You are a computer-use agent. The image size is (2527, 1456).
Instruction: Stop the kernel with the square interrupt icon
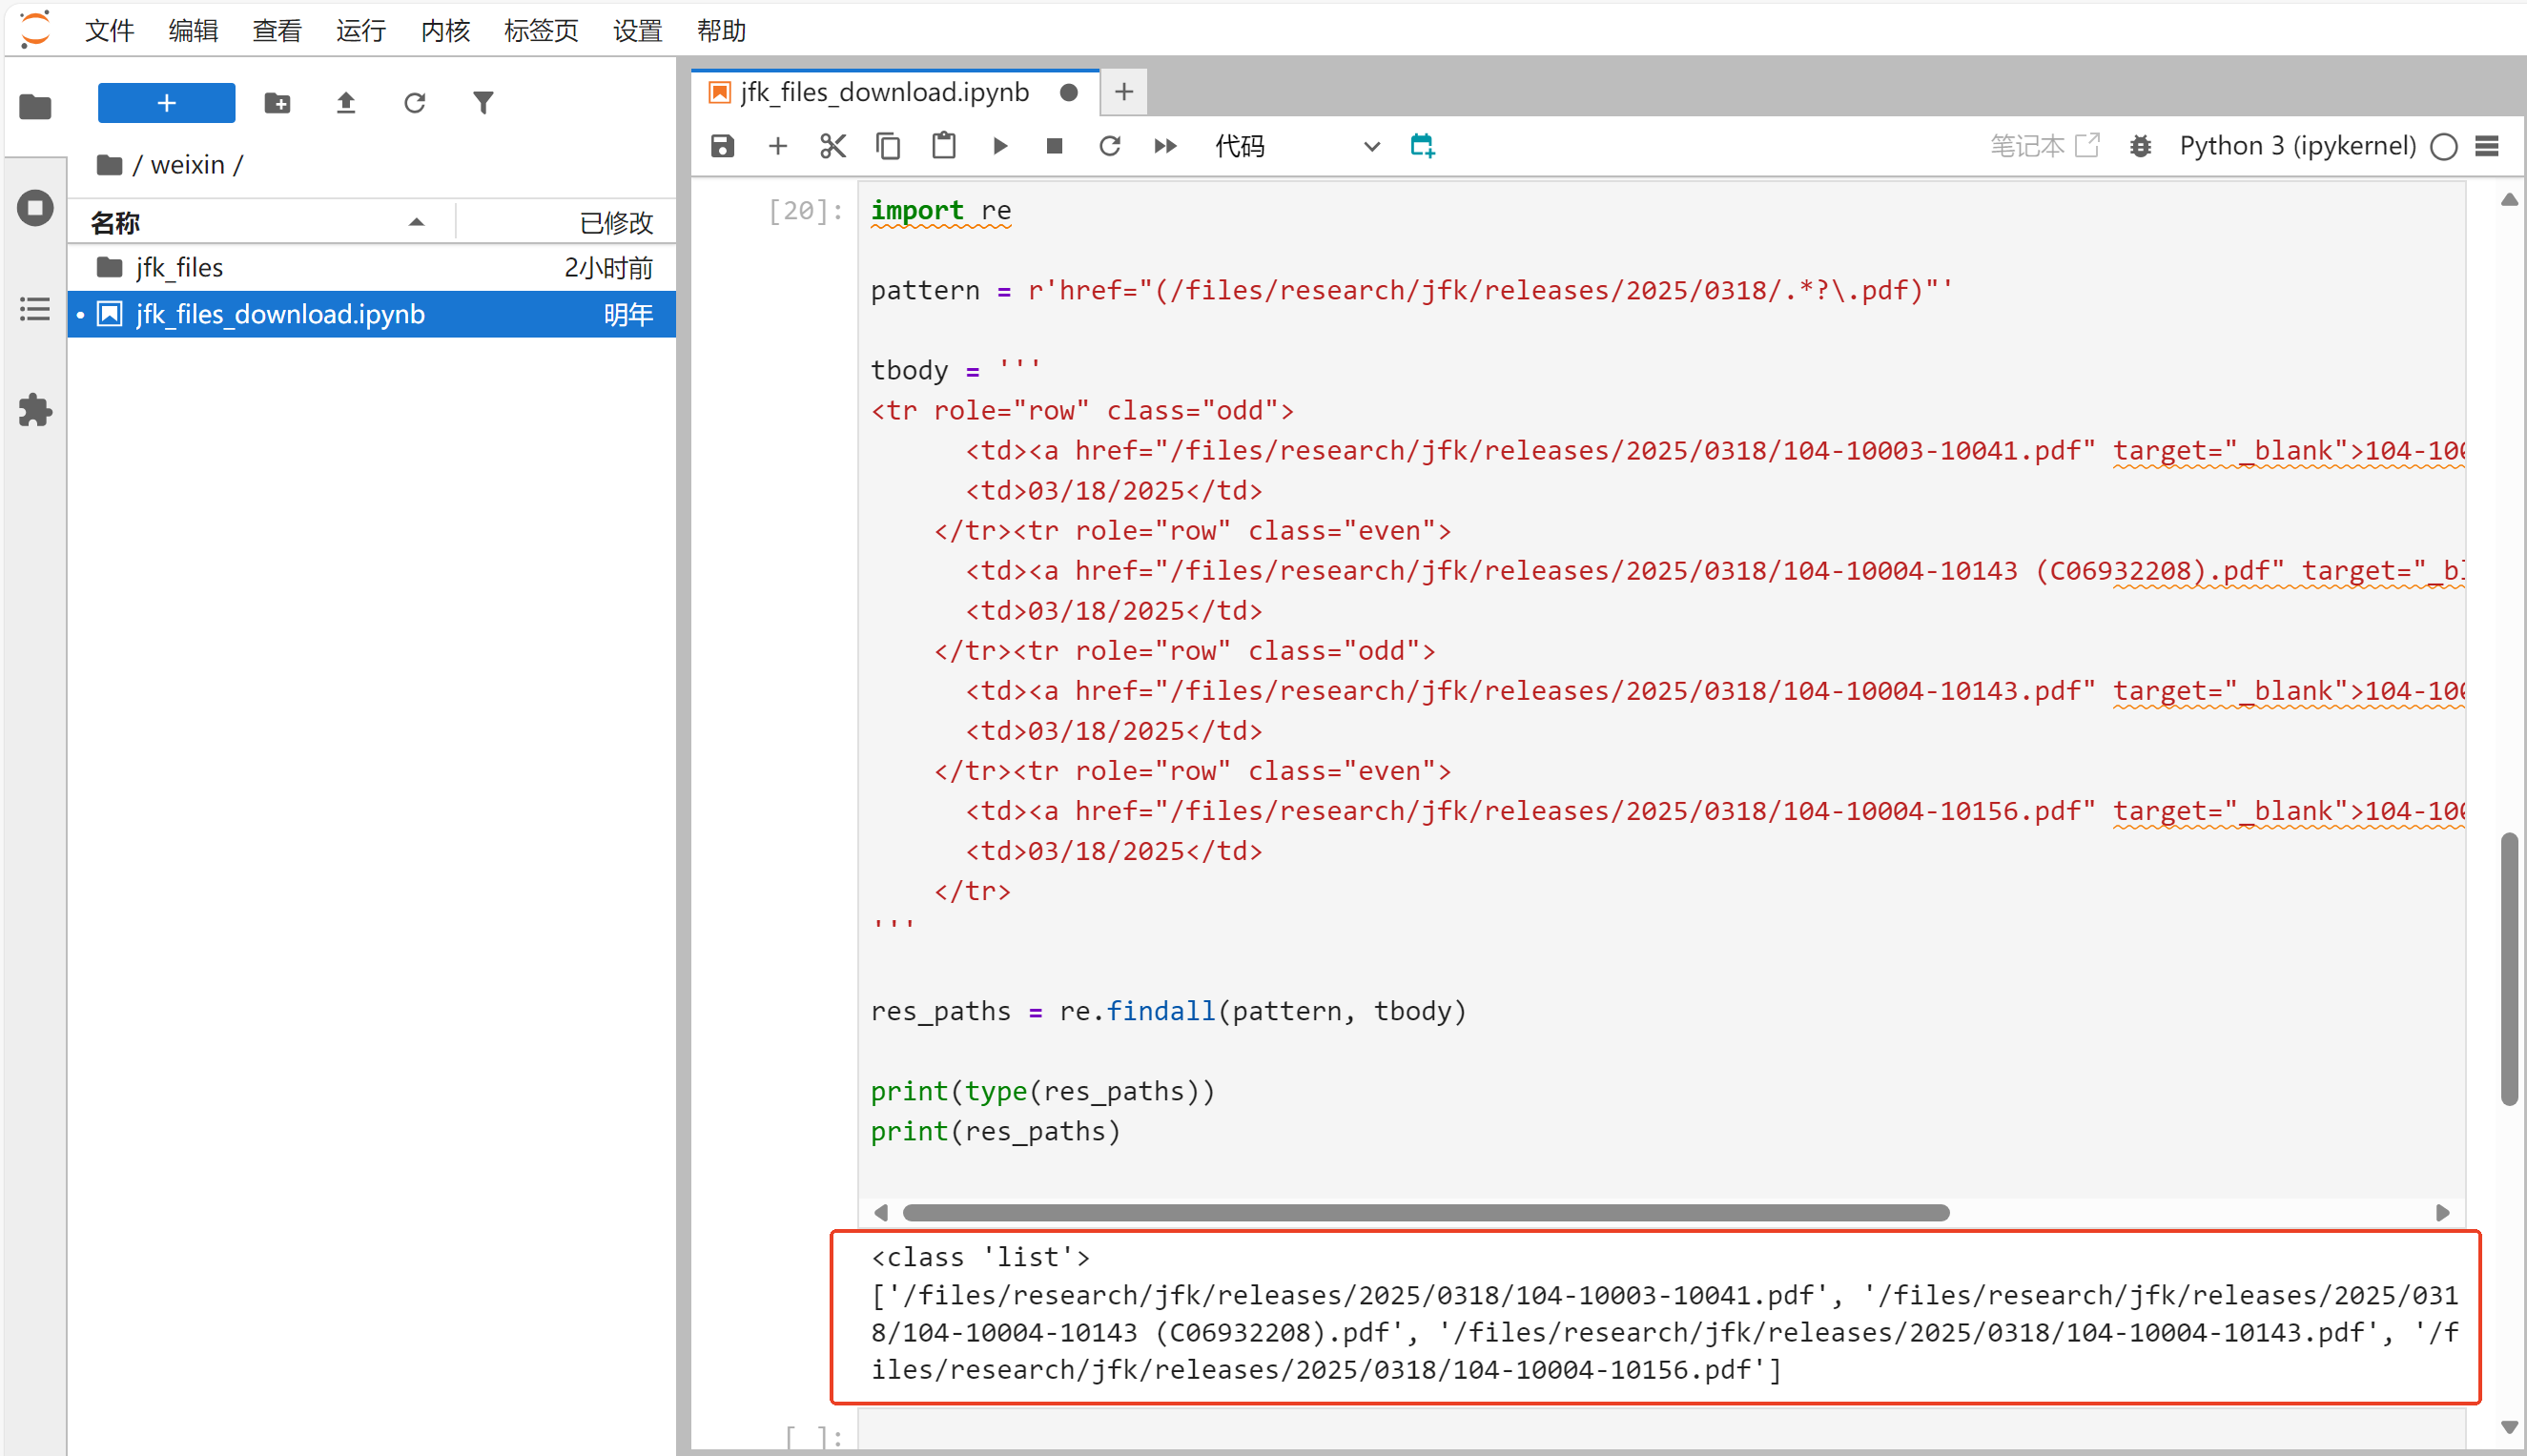coord(1054,146)
